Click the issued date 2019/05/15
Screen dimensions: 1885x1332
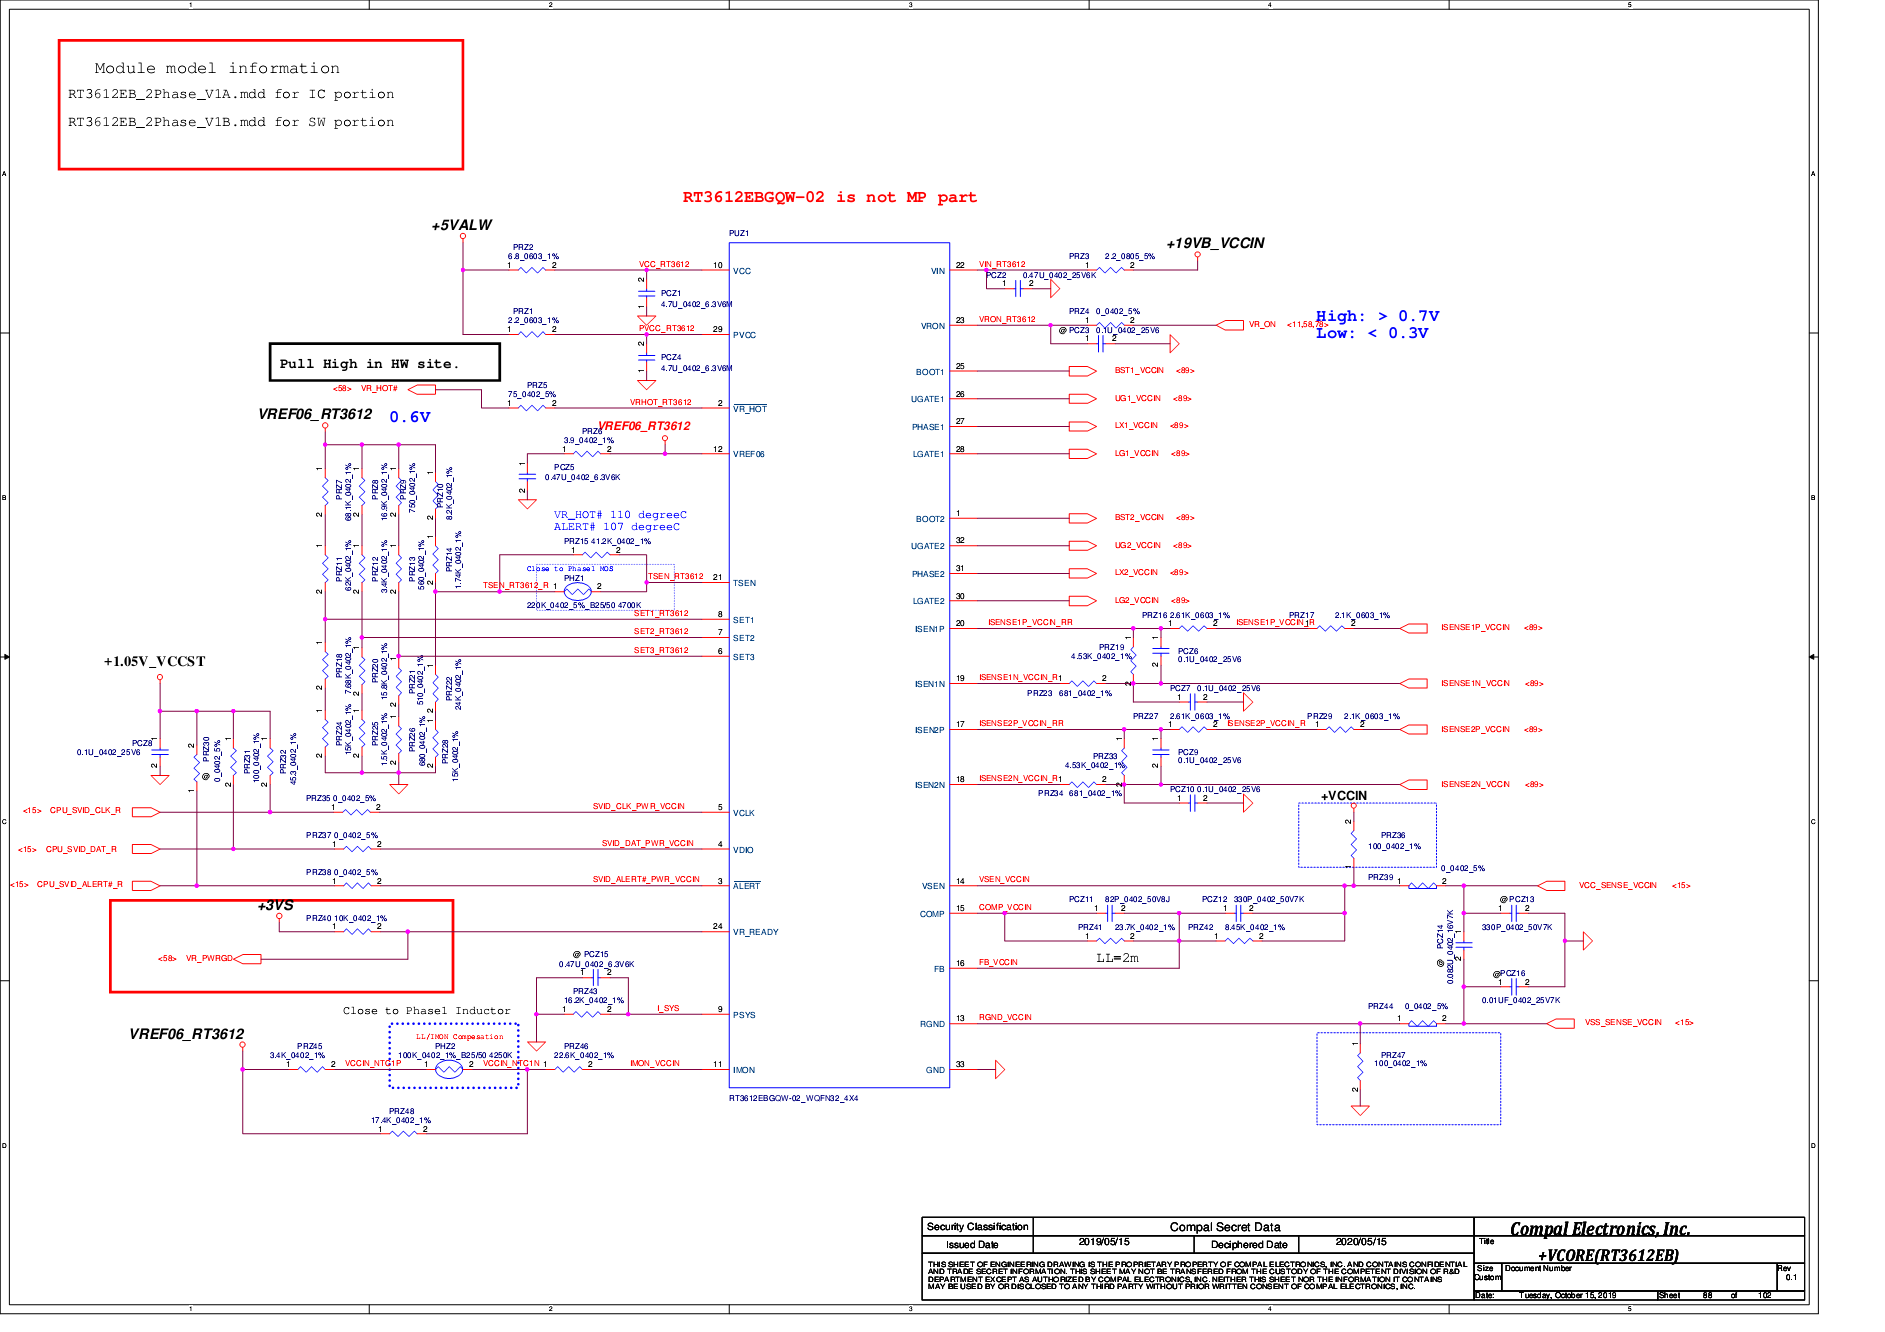(x=1104, y=1241)
